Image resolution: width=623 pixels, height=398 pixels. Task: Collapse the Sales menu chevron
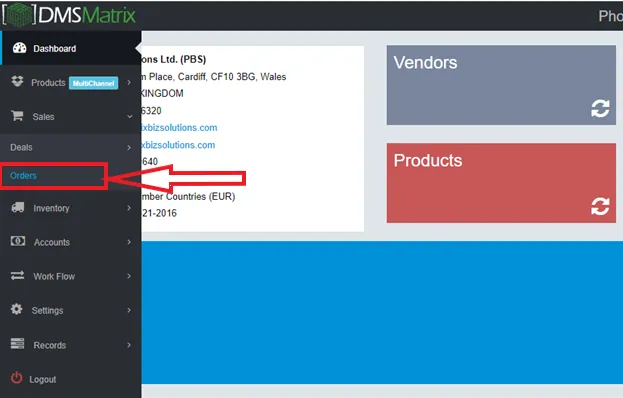click(130, 116)
